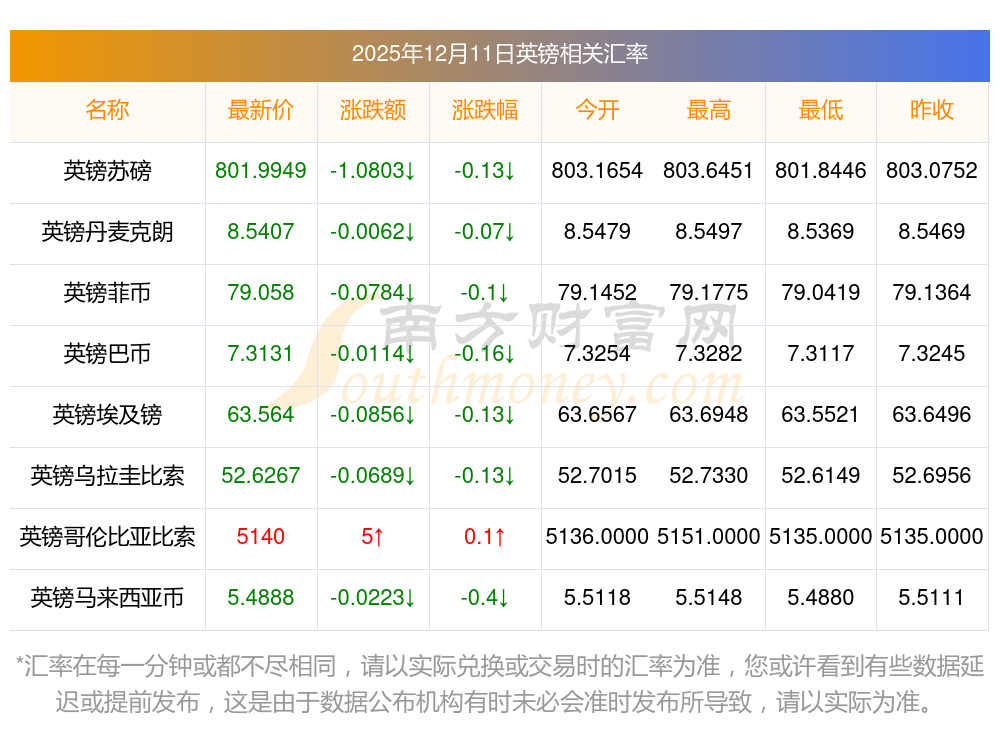This screenshot has height=733, width=1000.
Task: Click the -0.07↓ percentage cell
Action: pos(485,232)
